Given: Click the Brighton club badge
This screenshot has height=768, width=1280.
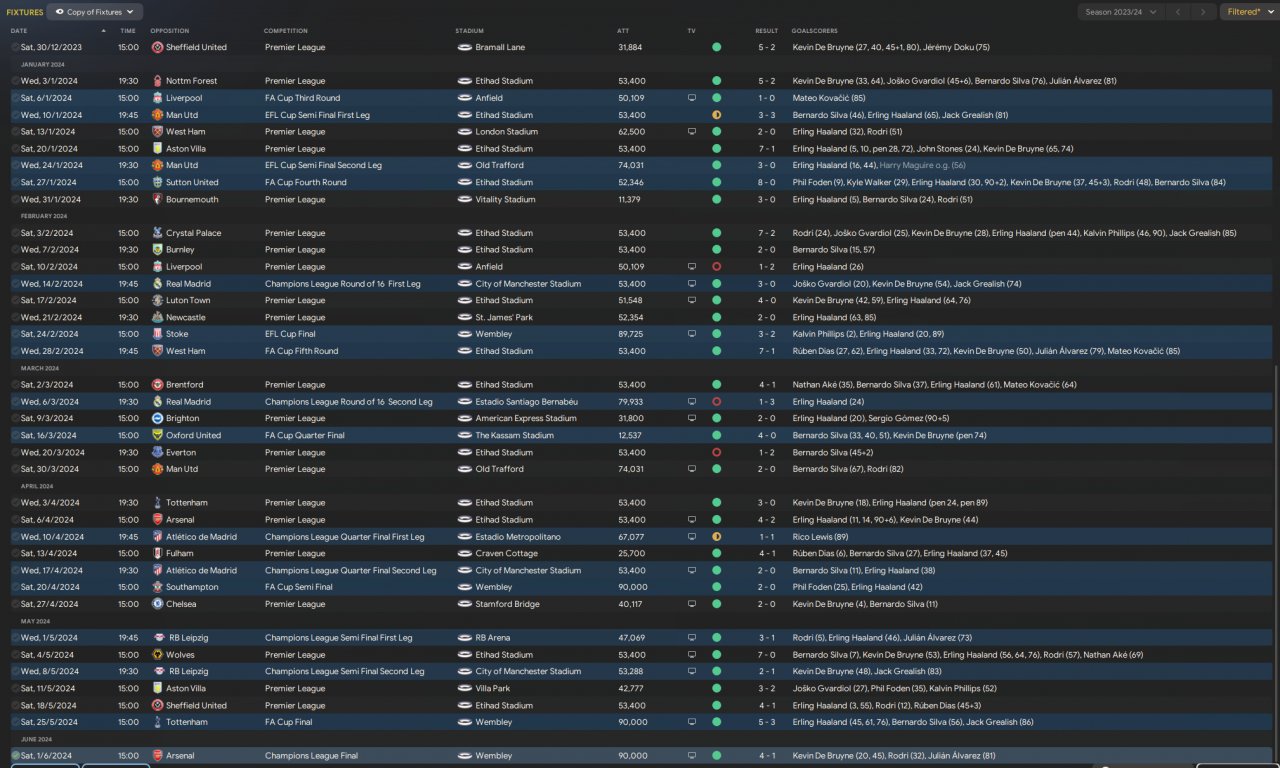Looking at the screenshot, I should point(157,419).
